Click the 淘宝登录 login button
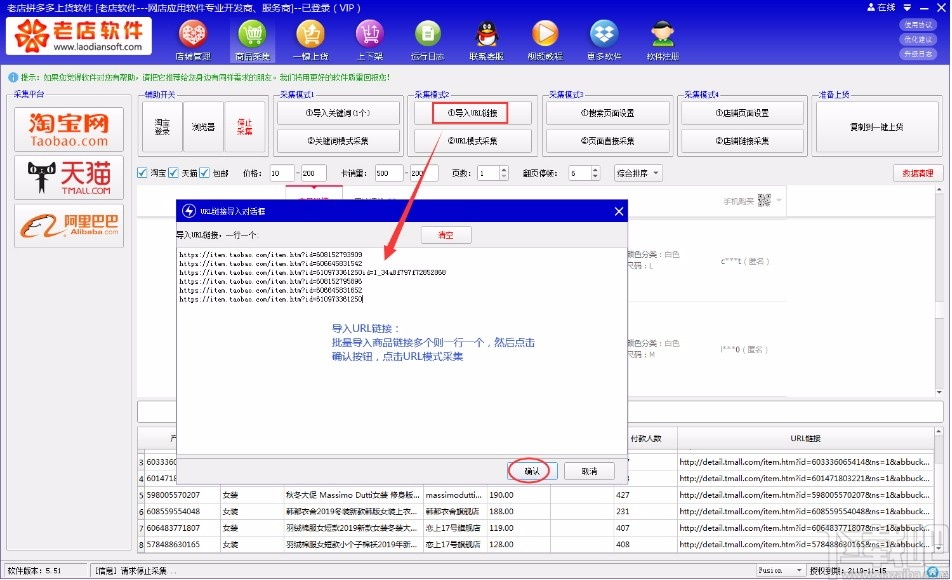Image resolution: width=952 pixels, height=580 pixels. (162, 127)
